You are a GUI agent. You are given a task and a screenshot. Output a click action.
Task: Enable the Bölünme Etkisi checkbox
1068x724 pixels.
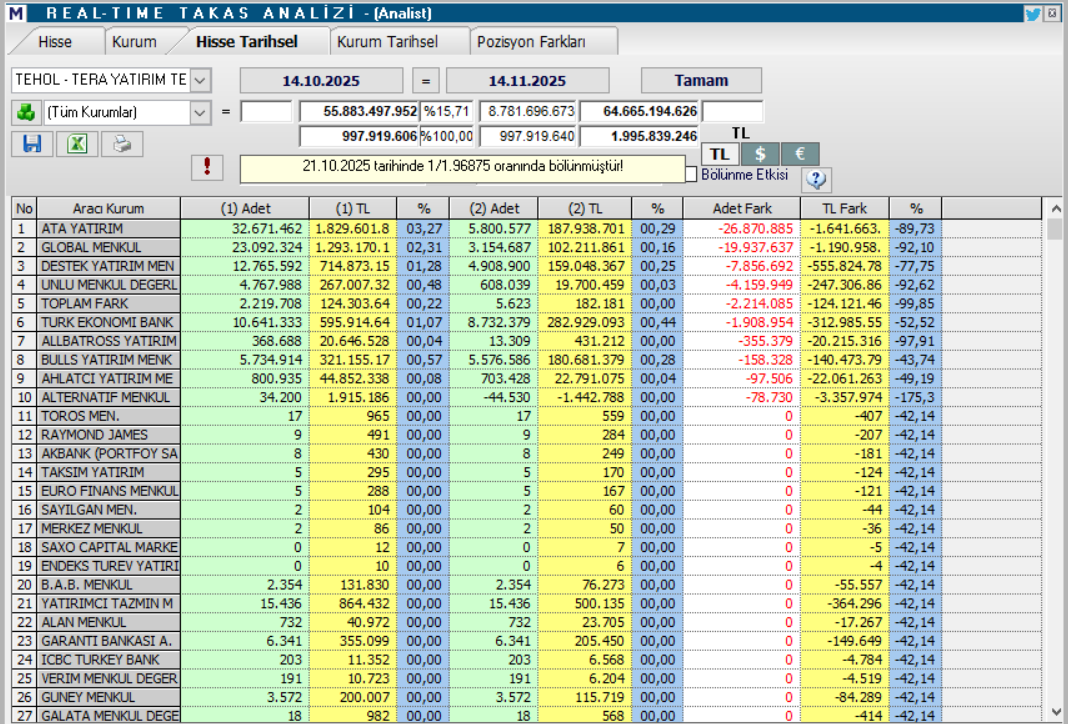click(x=691, y=175)
